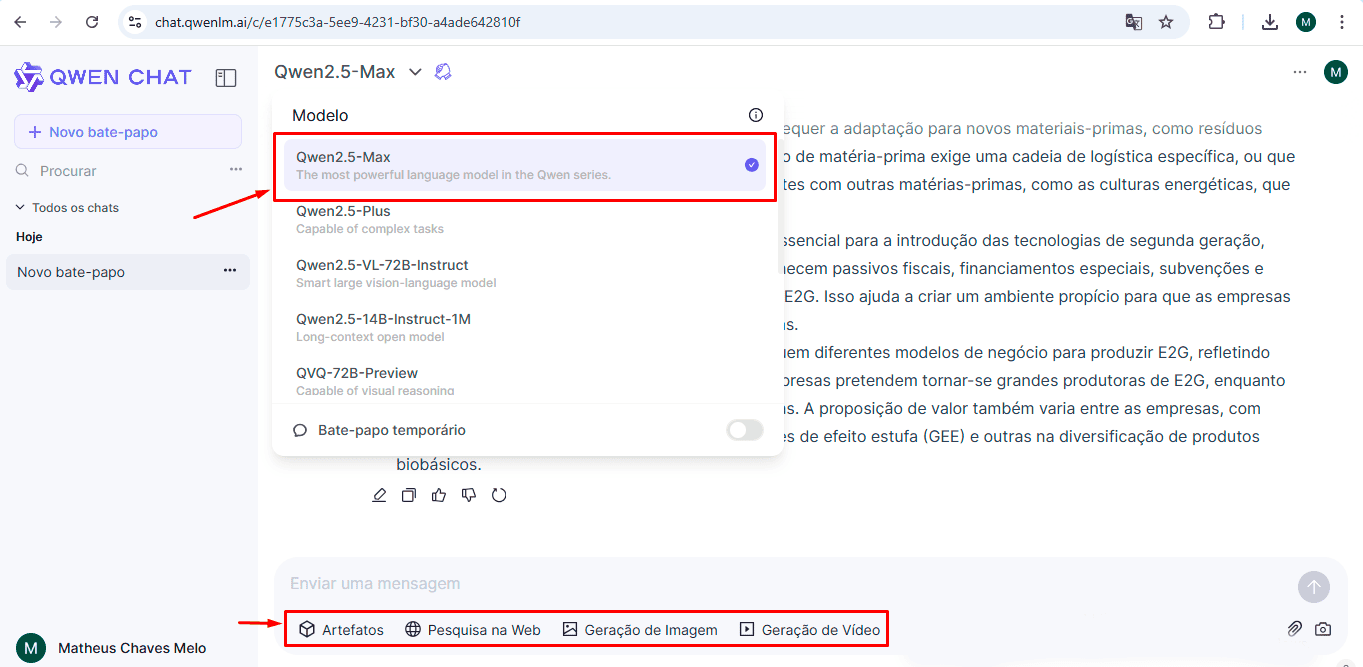This screenshot has width=1363, height=667.
Task: Open the three-dot menu on the Novo bate-papo chat
Action: coord(230,271)
